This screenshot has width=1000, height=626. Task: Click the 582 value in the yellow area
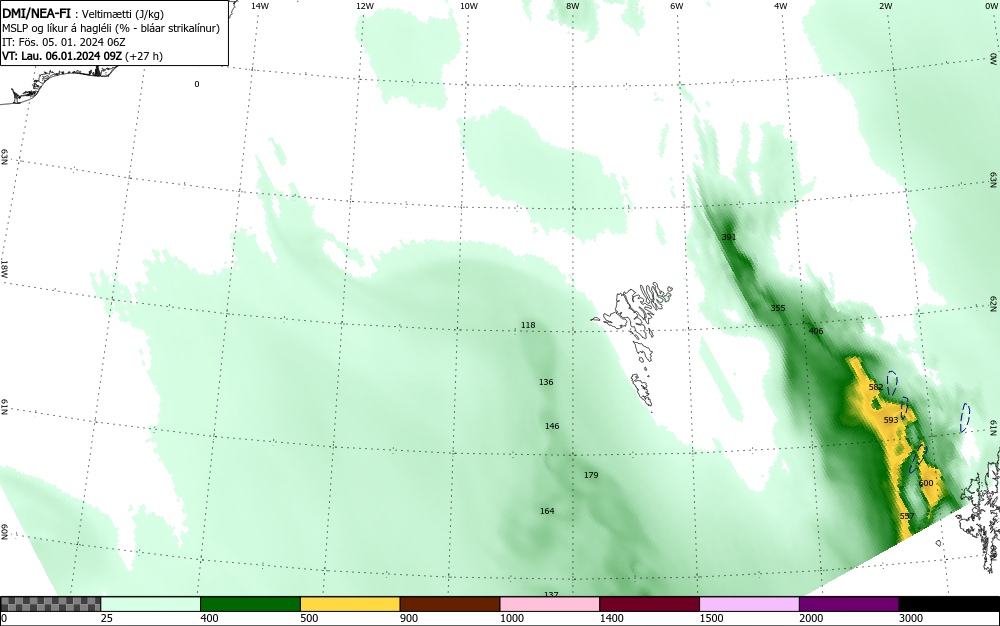tap(876, 387)
